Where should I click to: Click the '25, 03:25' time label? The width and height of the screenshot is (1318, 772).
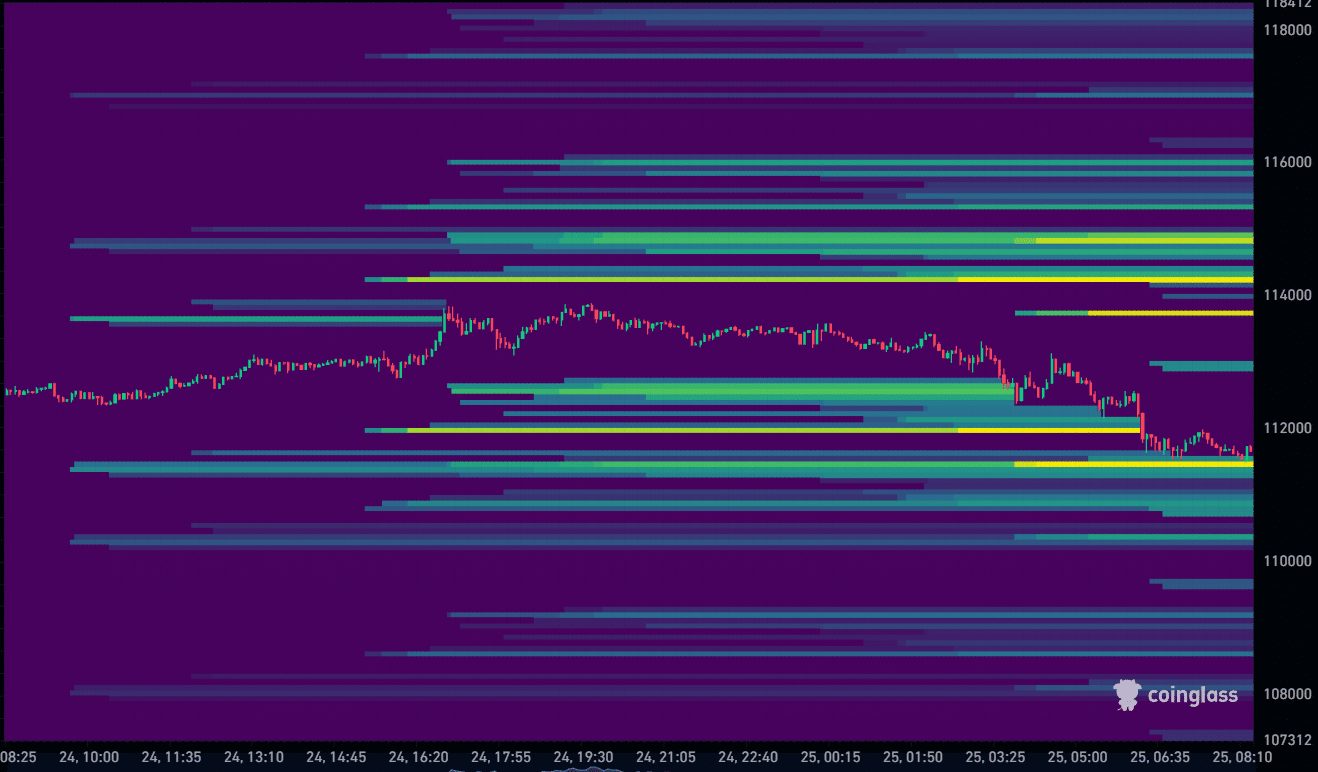pos(996,757)
